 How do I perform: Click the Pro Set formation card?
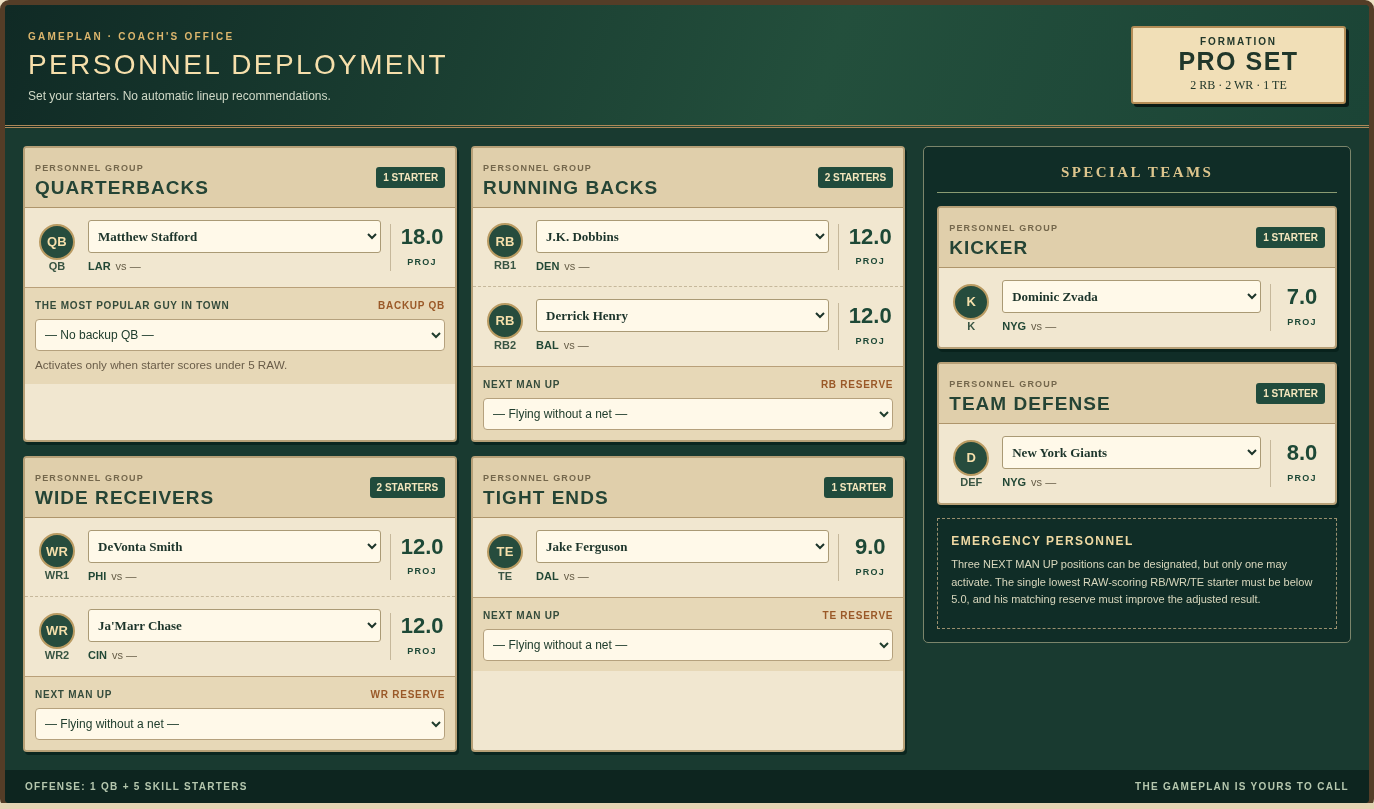[1238, 65]
